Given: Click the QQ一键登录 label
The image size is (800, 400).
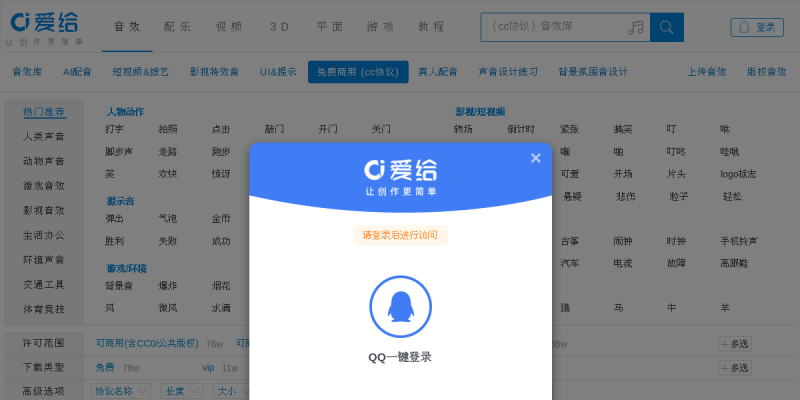Looking at the screenshot, I should click(400, 357).
